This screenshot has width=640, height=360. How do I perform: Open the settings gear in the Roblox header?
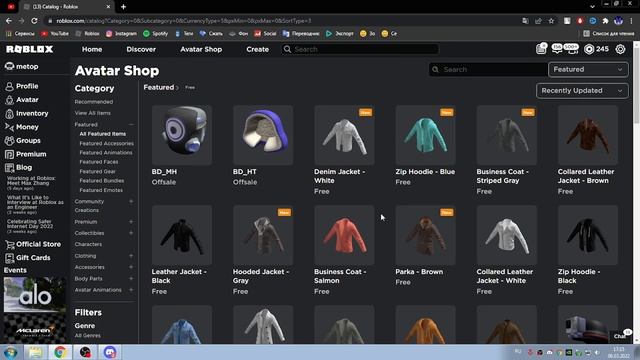tap(620, 49)
